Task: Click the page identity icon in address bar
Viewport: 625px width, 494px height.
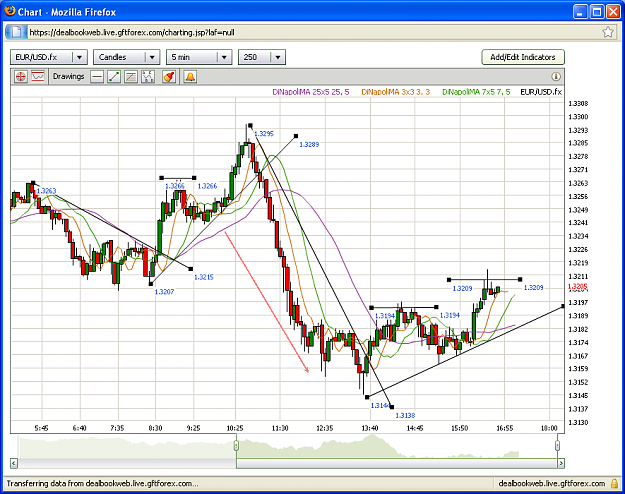Action: (16, 32)
